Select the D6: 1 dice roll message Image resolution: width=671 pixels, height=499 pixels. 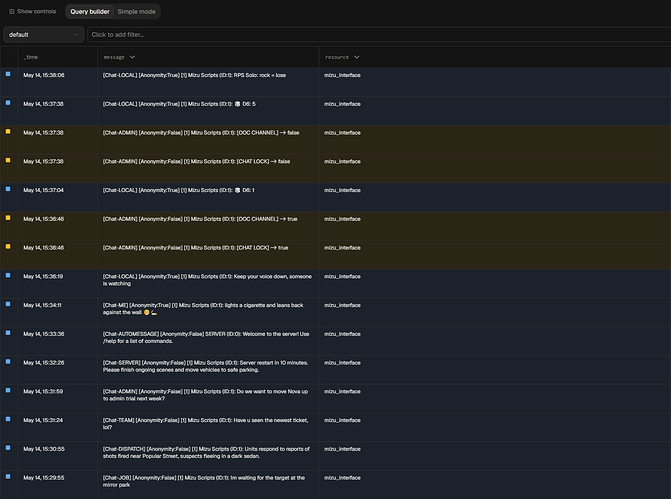tap(178, 190)
